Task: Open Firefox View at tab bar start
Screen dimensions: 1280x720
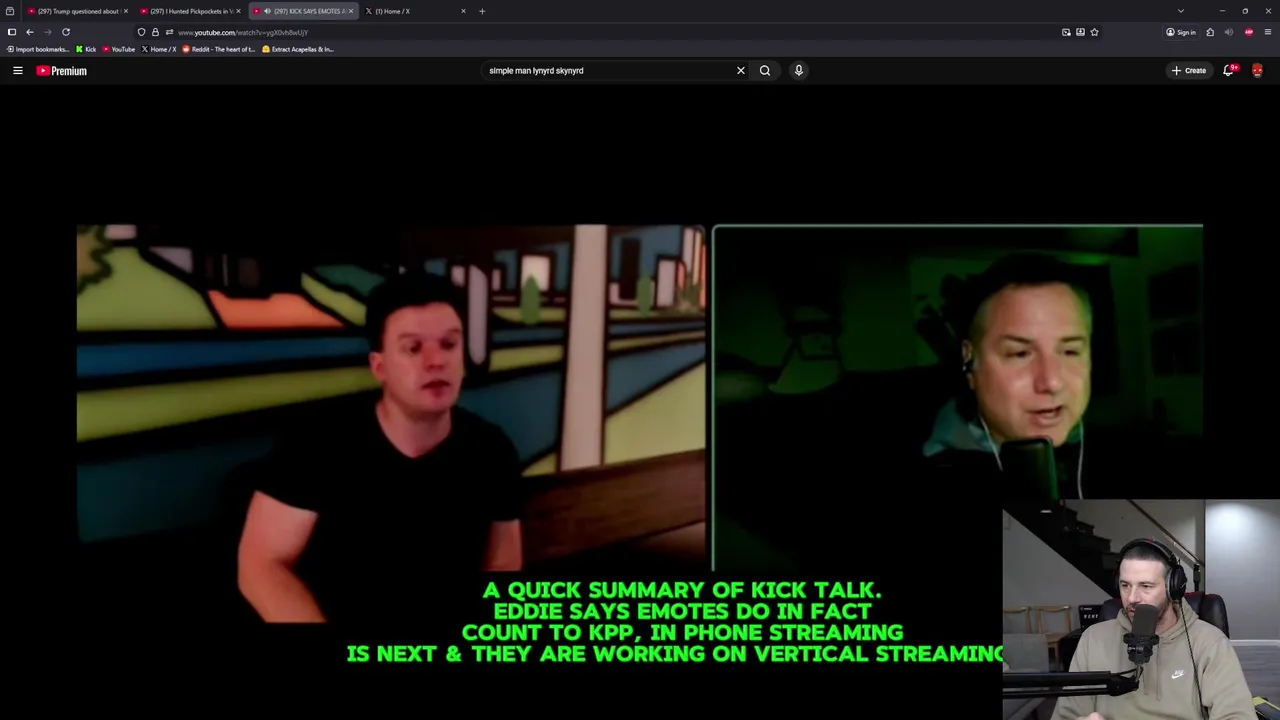Action: [x=10, y=11]
